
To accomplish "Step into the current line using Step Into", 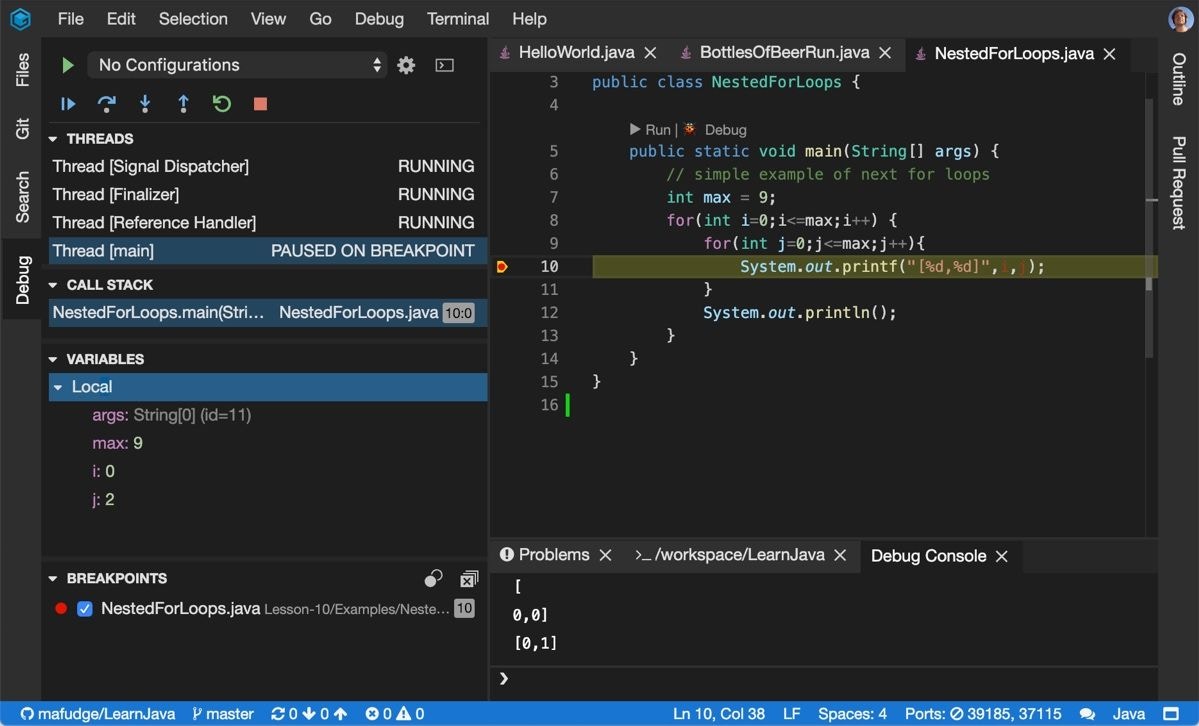I will (x=143, y=103).
